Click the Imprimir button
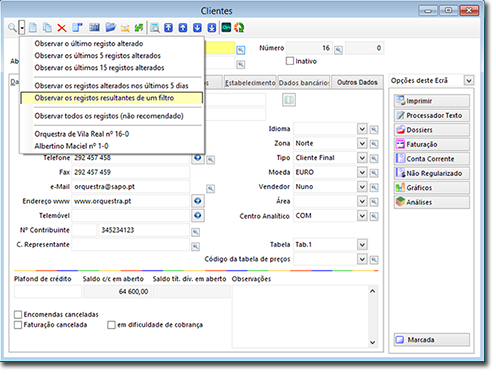Screen dimensions: 496x375 point(432,101)
